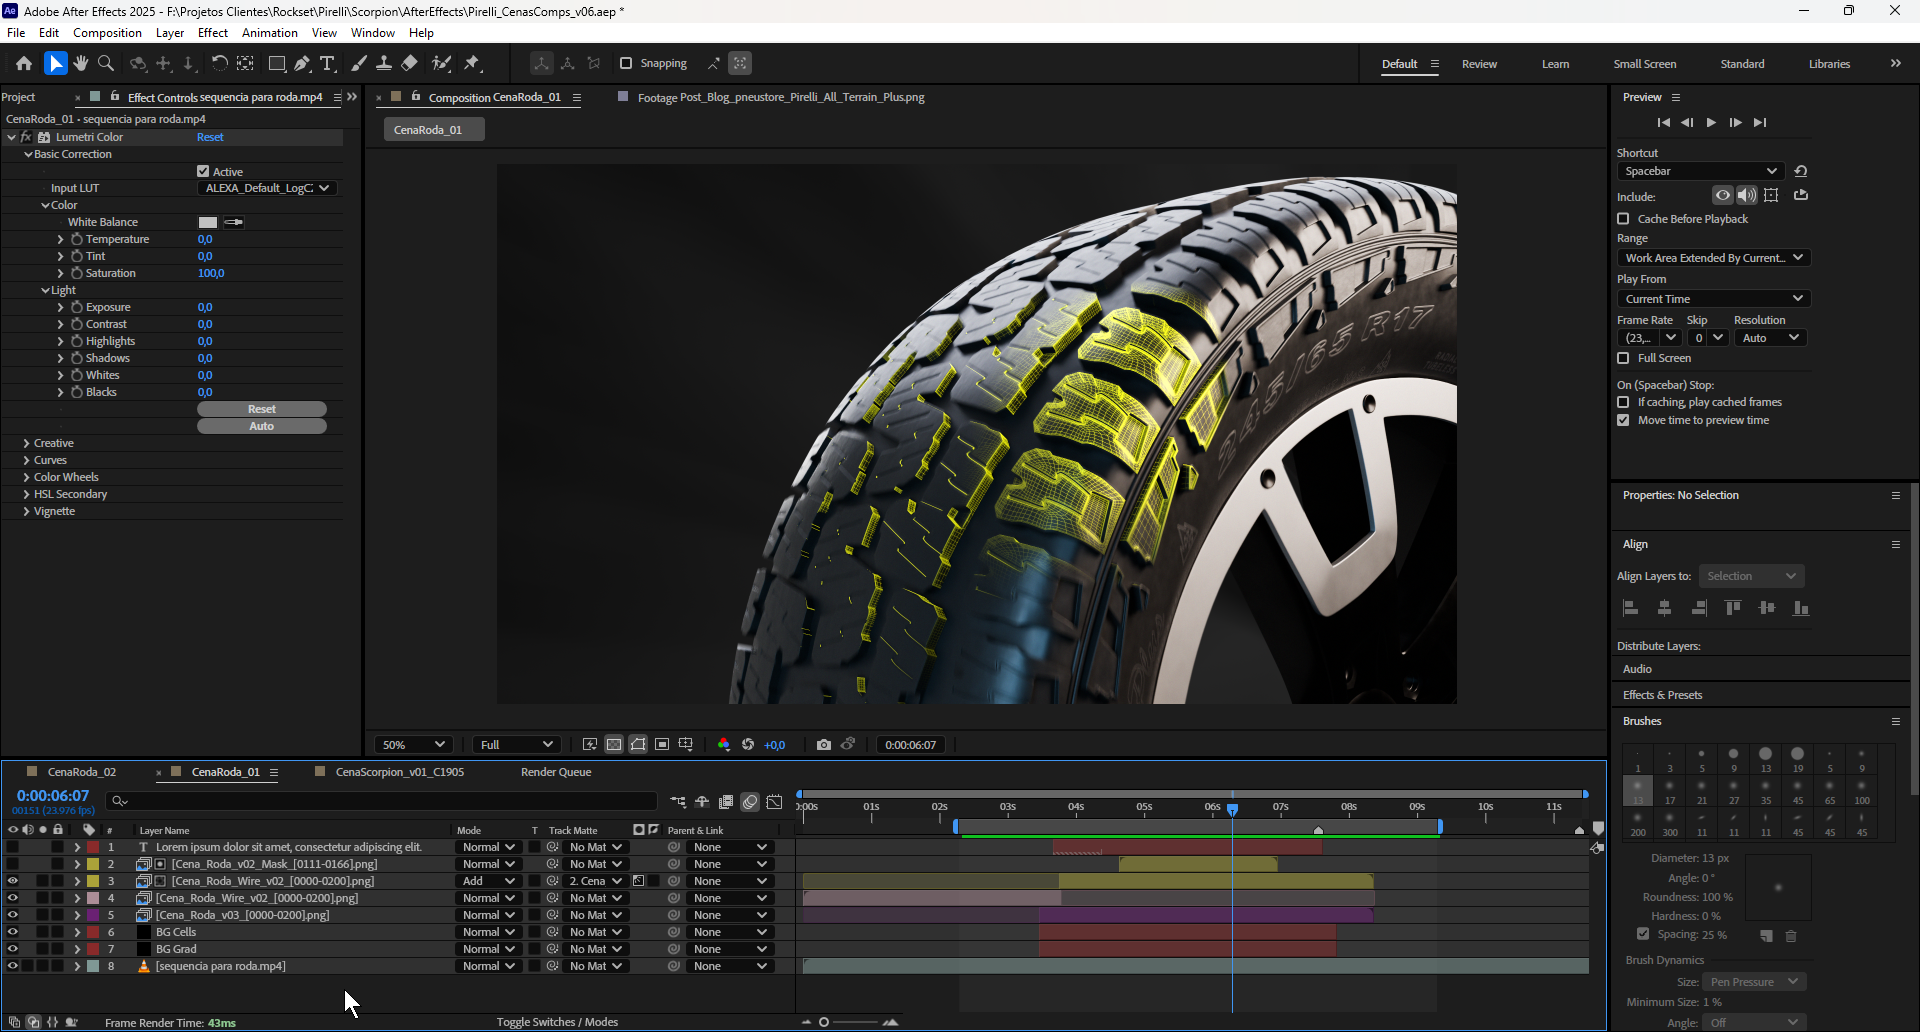
Task: Open the Animation menu
Action: 270,33
